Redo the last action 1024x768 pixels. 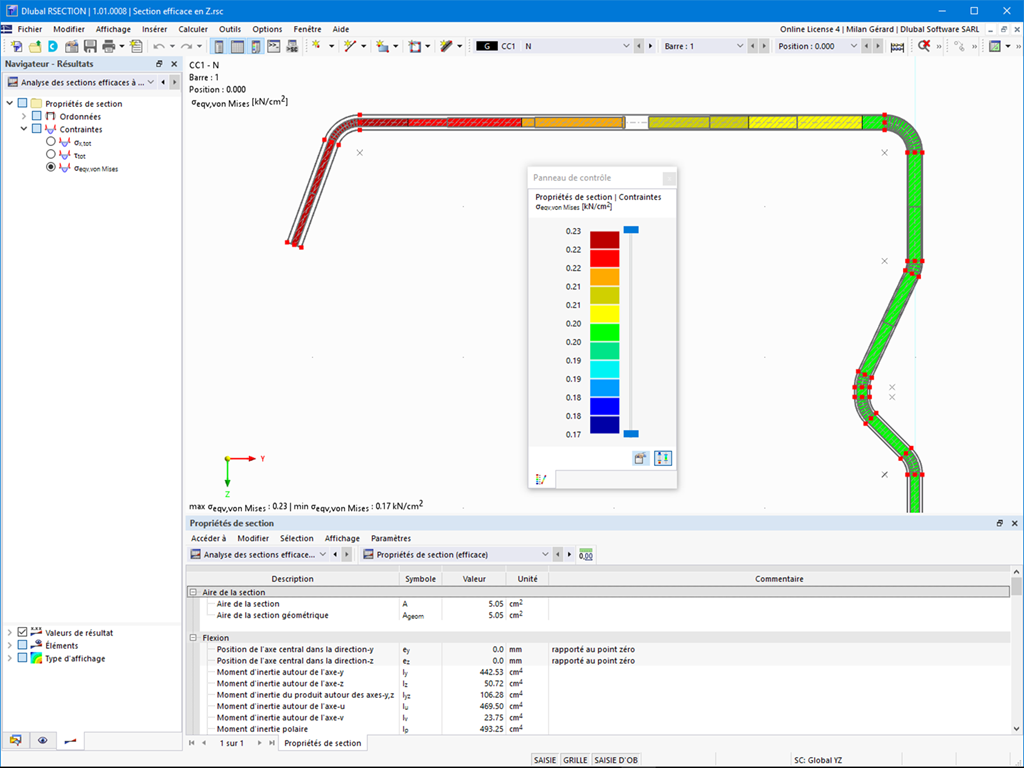click(186, 46)
